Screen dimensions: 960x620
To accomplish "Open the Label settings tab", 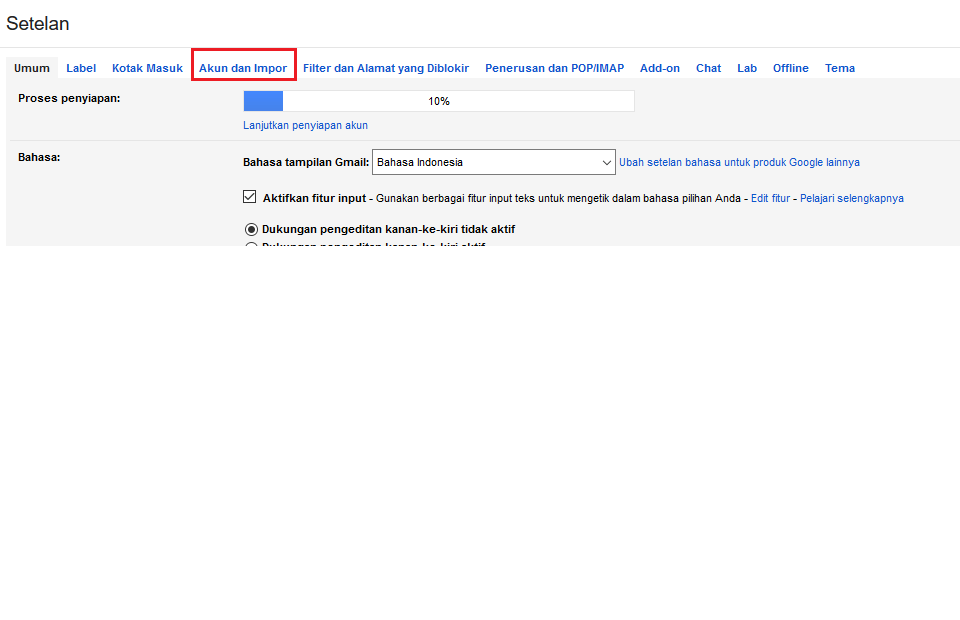I will coord(81,68).
